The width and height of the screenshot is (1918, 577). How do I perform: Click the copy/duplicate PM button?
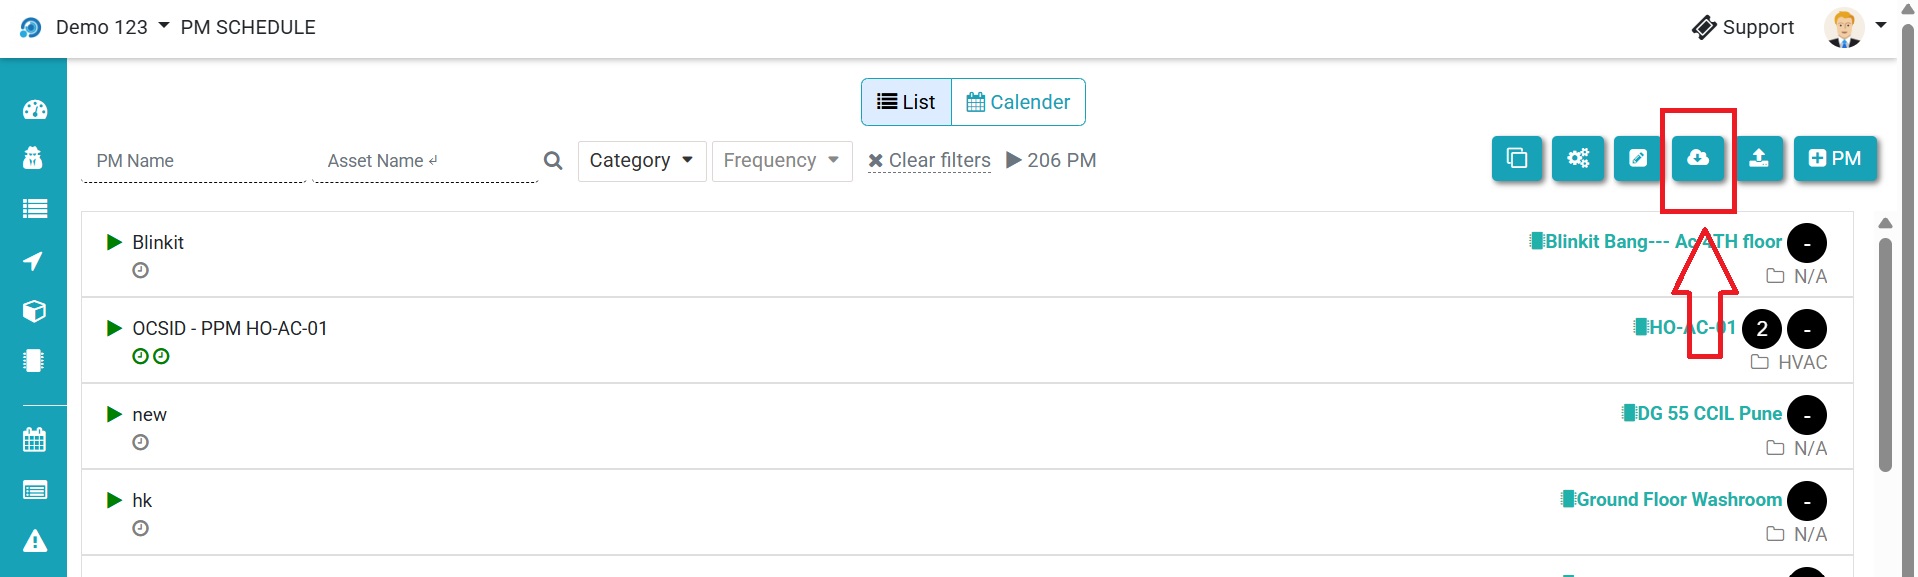1517,158
